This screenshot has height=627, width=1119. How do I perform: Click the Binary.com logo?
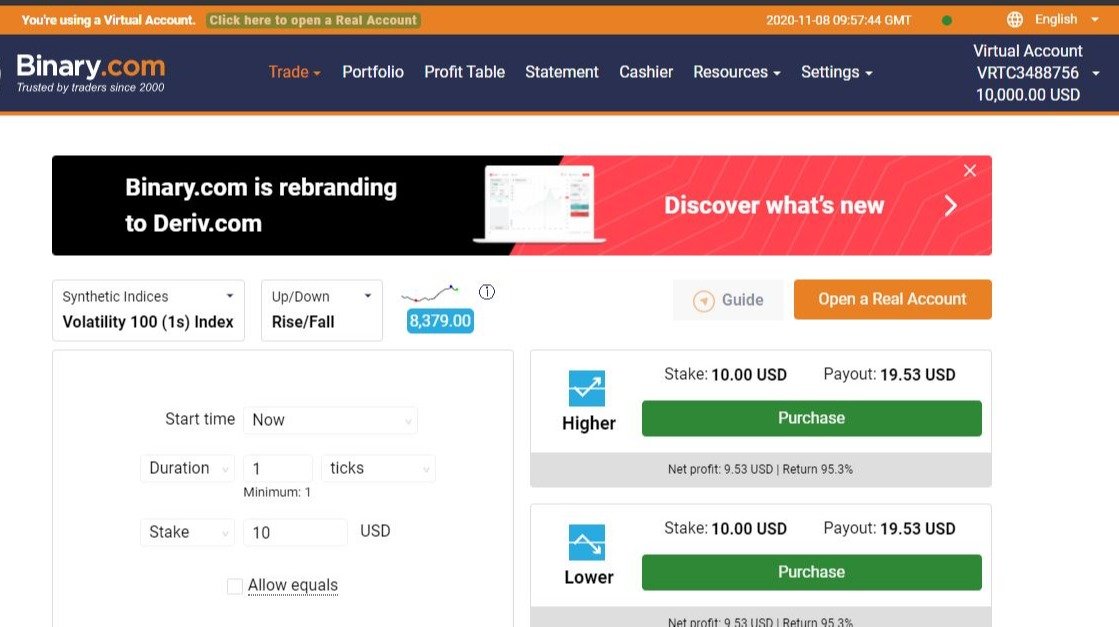click(91, 73)
